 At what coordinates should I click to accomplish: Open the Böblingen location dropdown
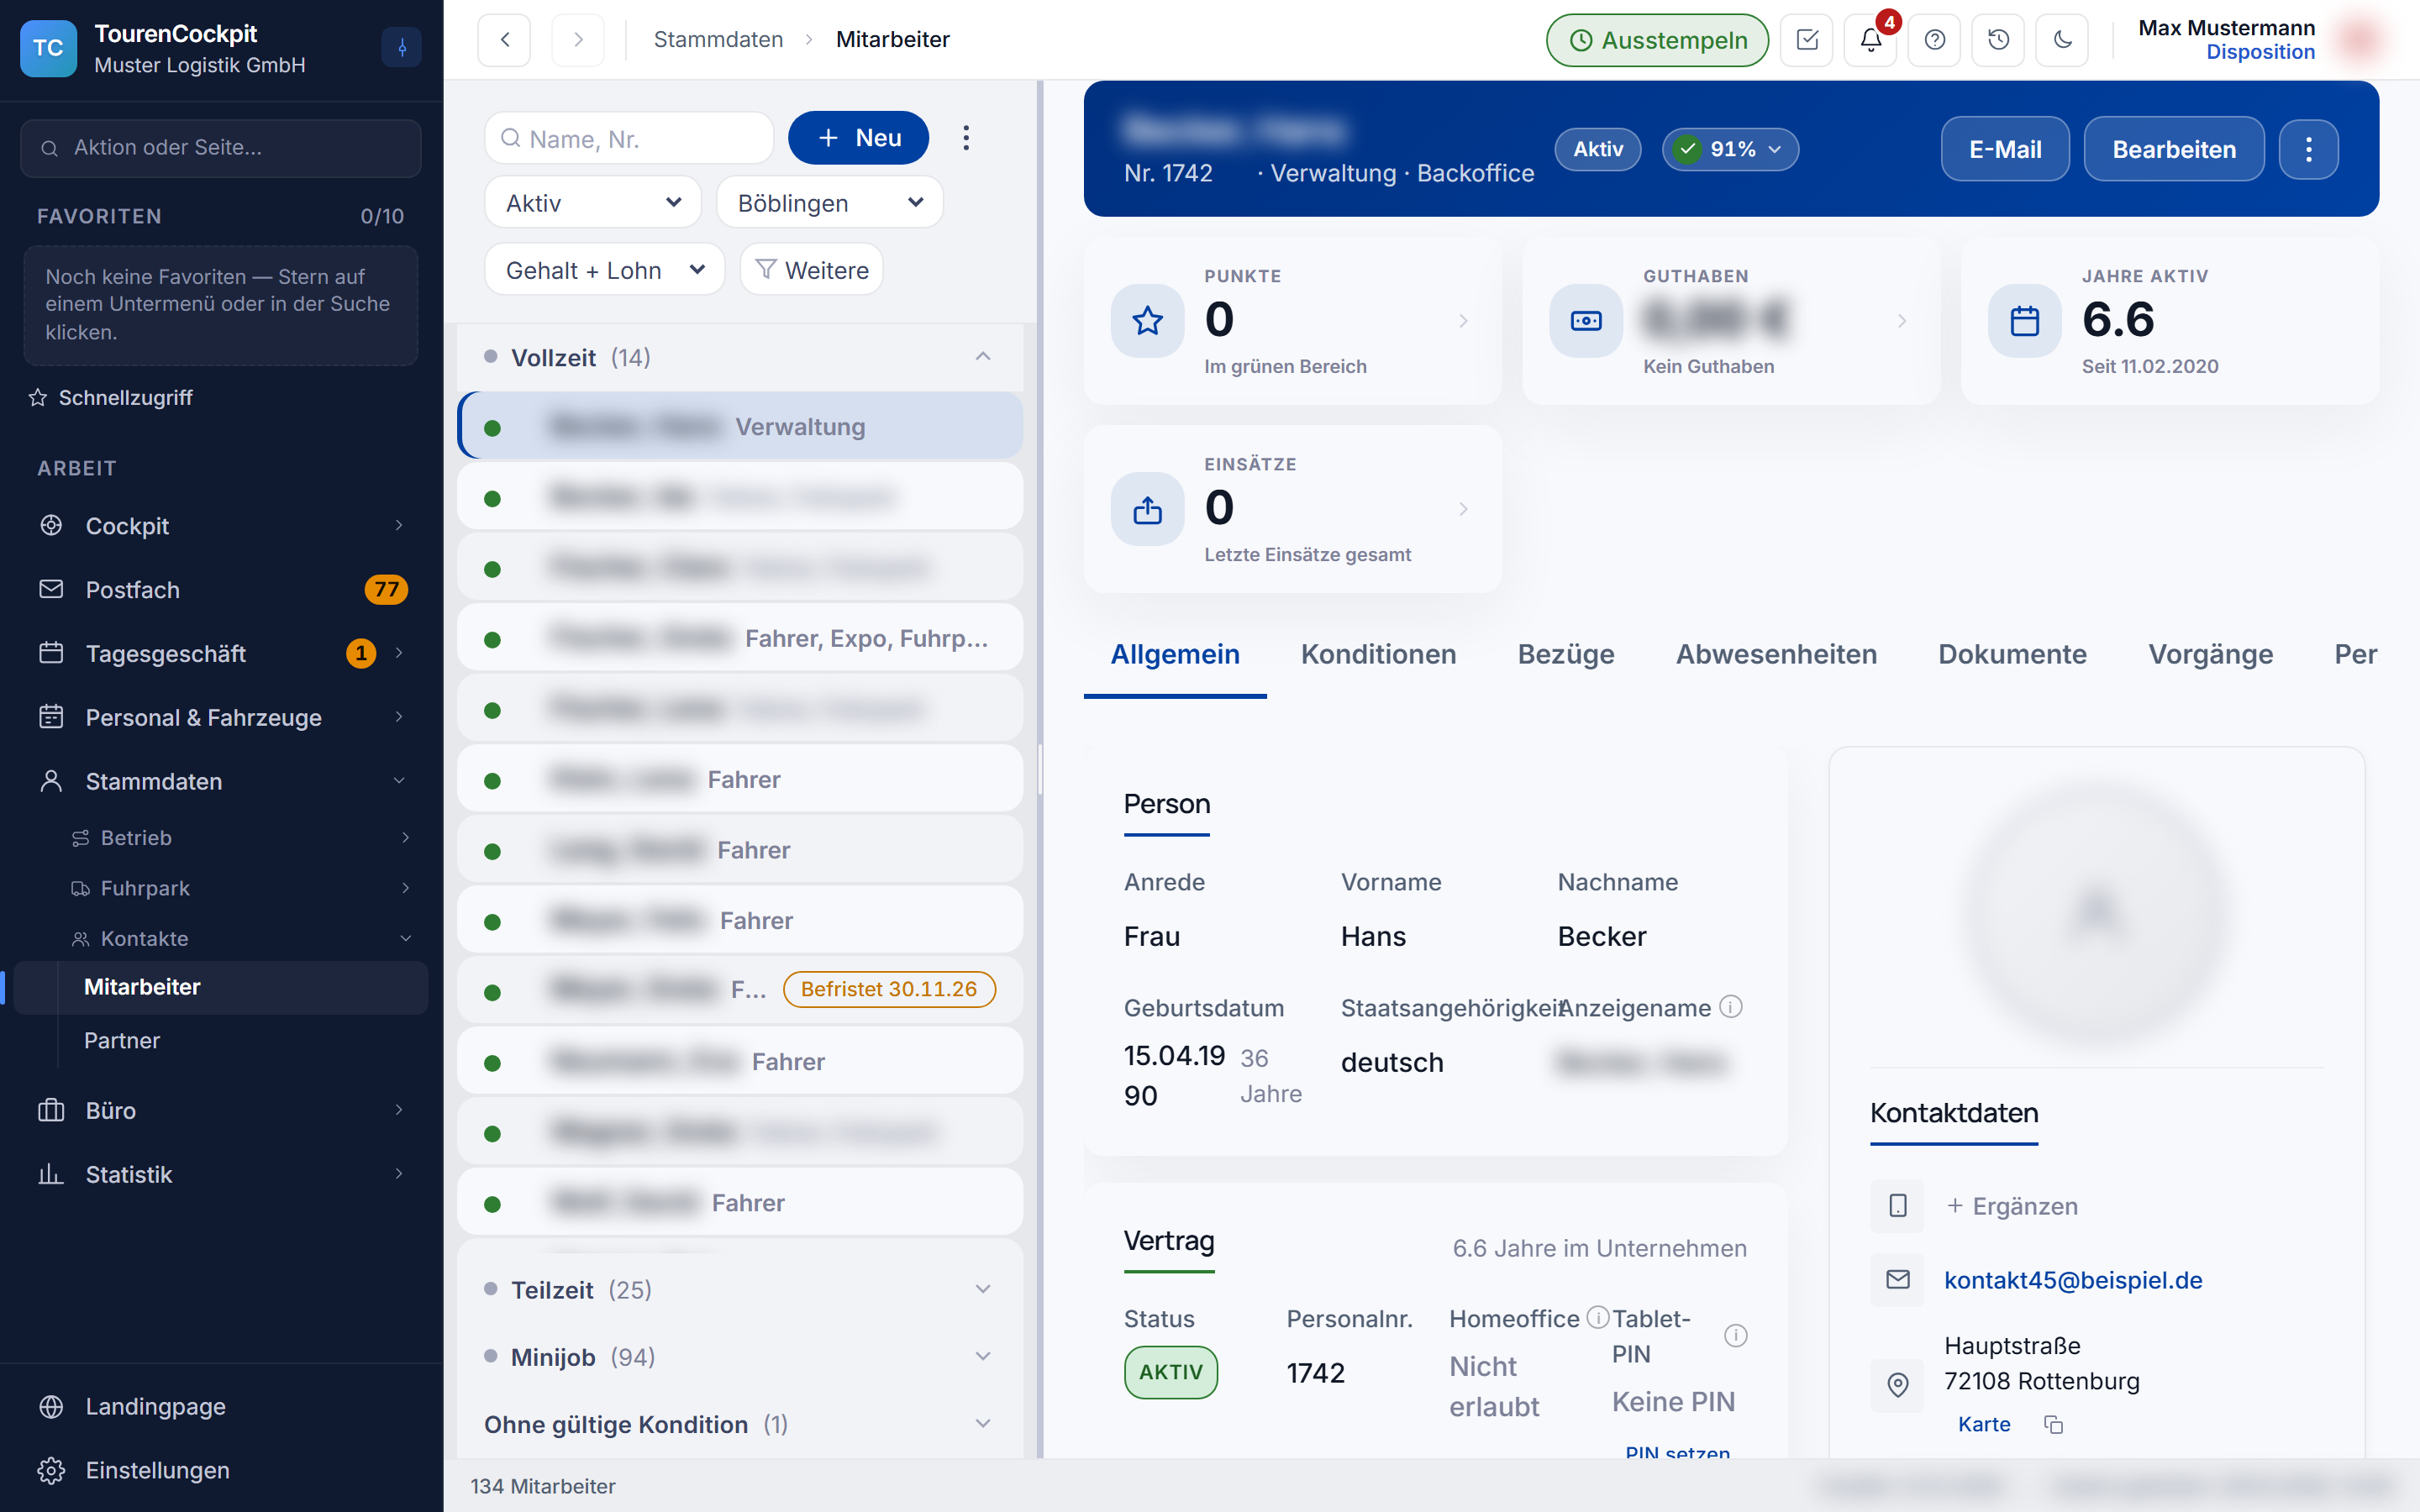(829, 203)
